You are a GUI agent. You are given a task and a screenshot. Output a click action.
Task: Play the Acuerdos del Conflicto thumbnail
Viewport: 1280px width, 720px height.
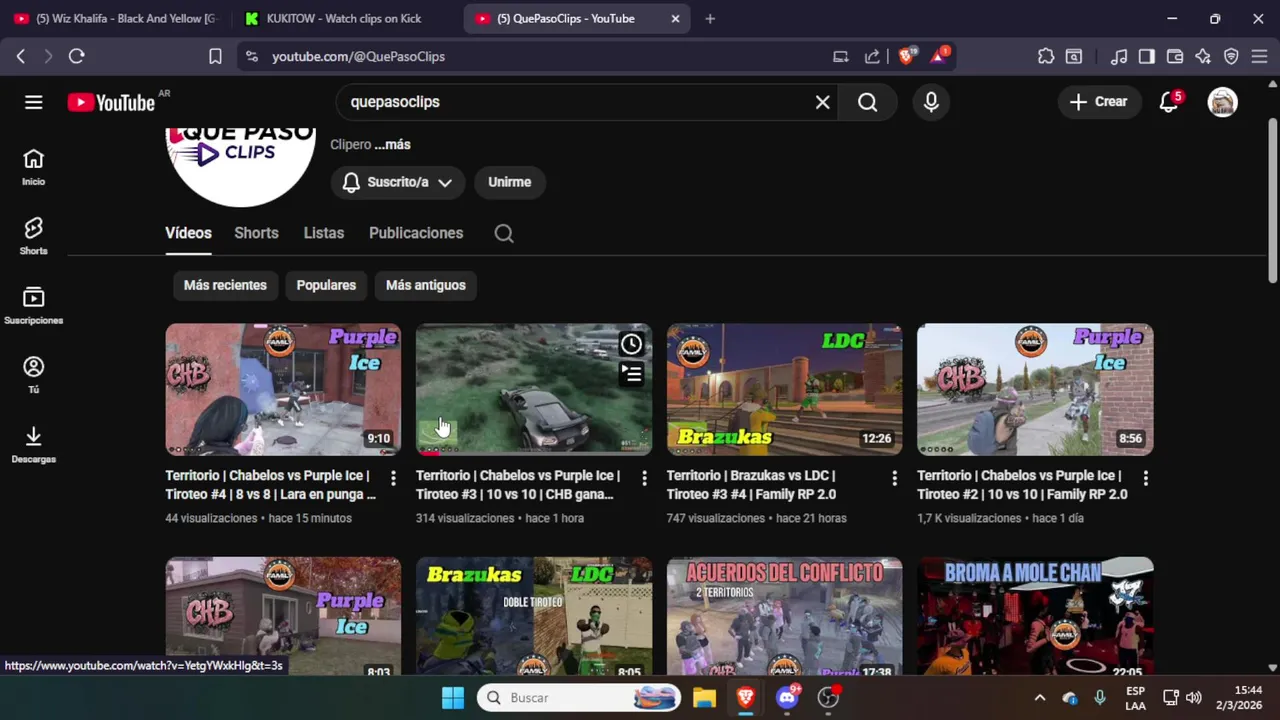784,616
